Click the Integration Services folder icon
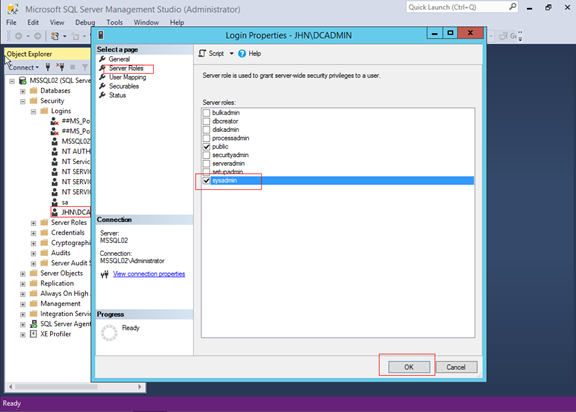The image size is (576, 412). [33, 314]
